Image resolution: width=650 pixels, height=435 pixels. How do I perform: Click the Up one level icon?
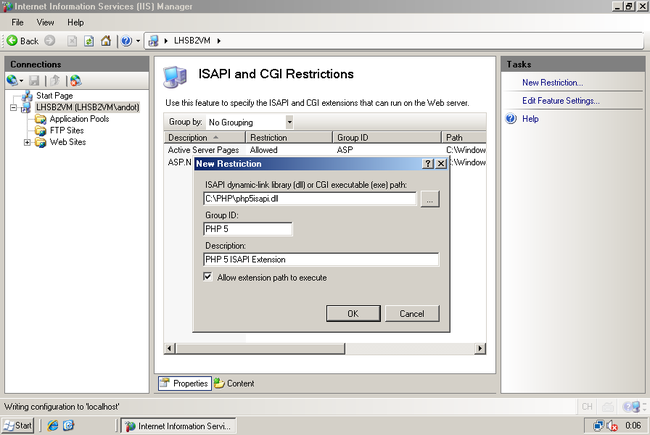point(55,80)
